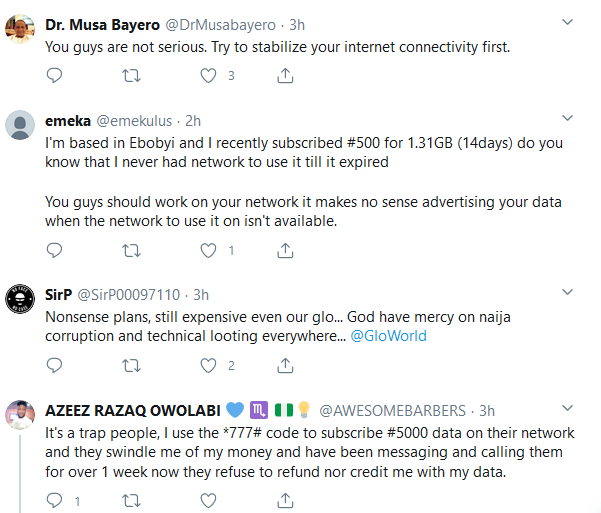Open the @GloWorld mention link

click(x=388, y=336)
